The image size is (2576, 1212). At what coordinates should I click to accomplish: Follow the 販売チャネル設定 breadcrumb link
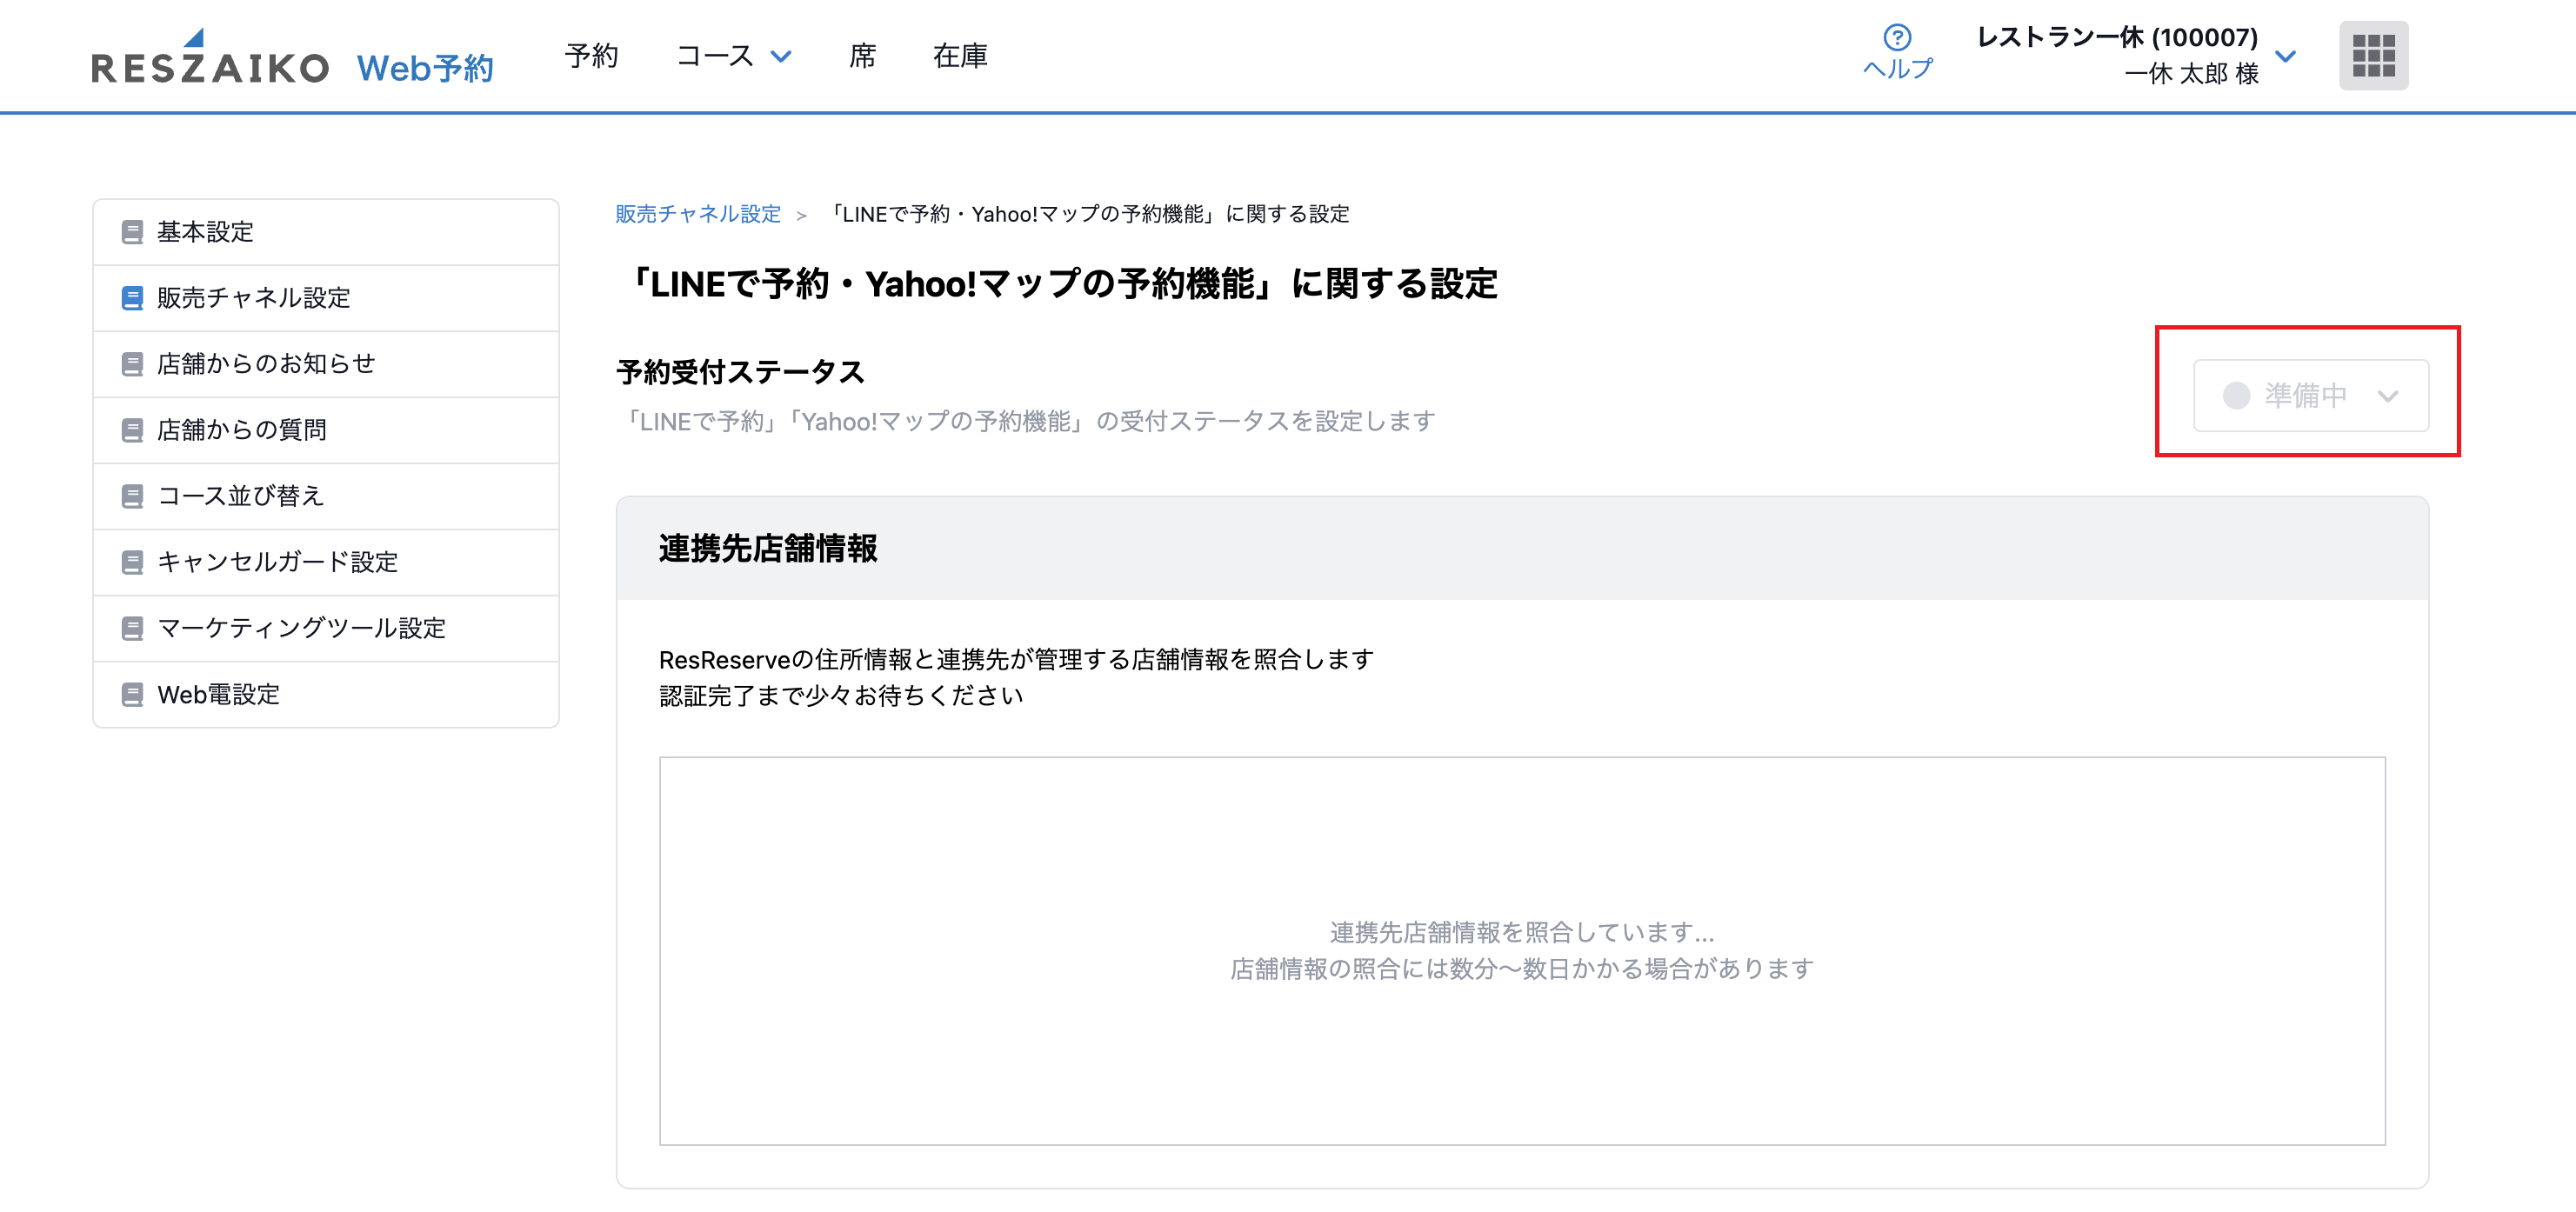pyautogui.click(x=697, y=214)
